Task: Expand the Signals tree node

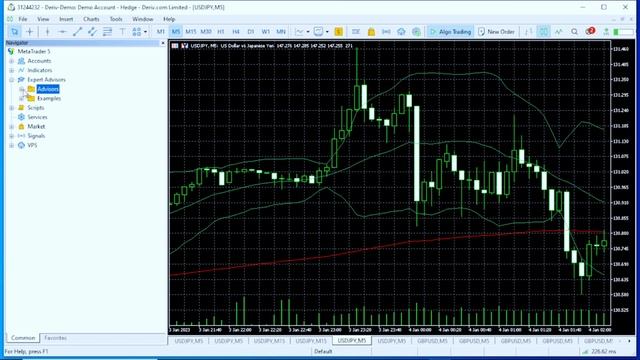Action: point(11,136)
